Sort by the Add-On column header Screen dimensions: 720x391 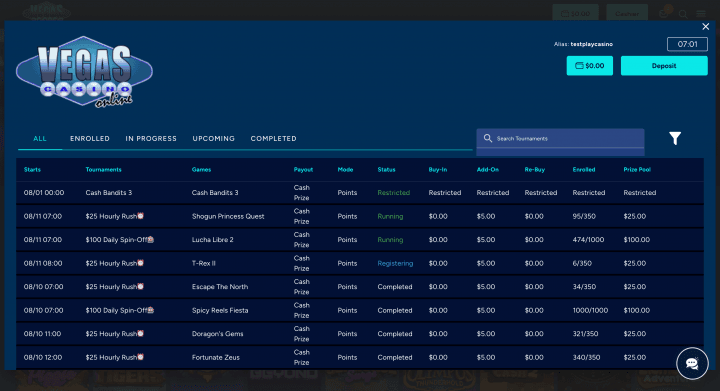(488, 170)
